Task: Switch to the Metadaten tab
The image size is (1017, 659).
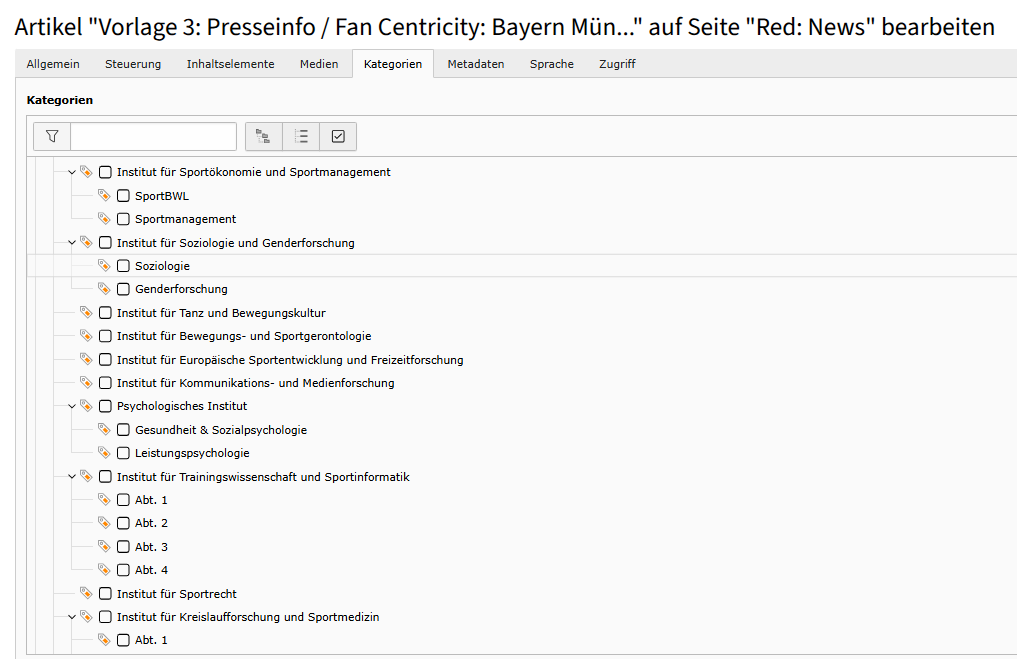Action: coord(476,64)
